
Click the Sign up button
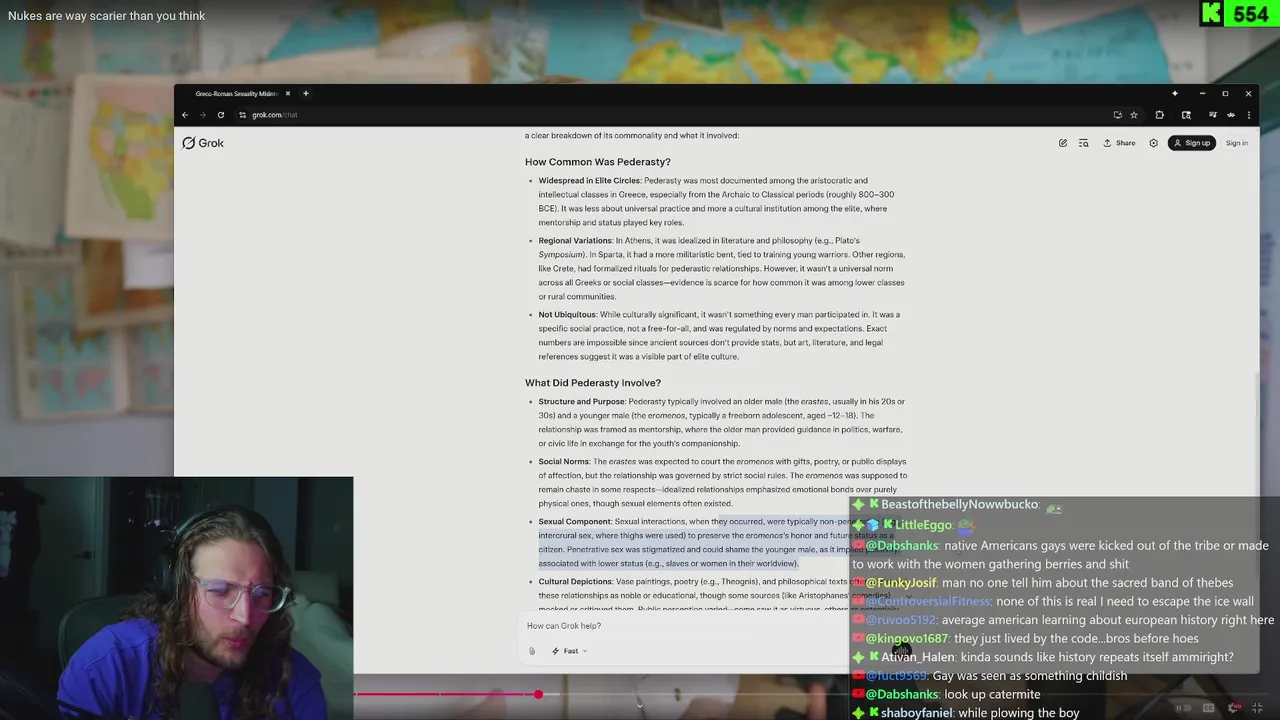(1192, 143)
